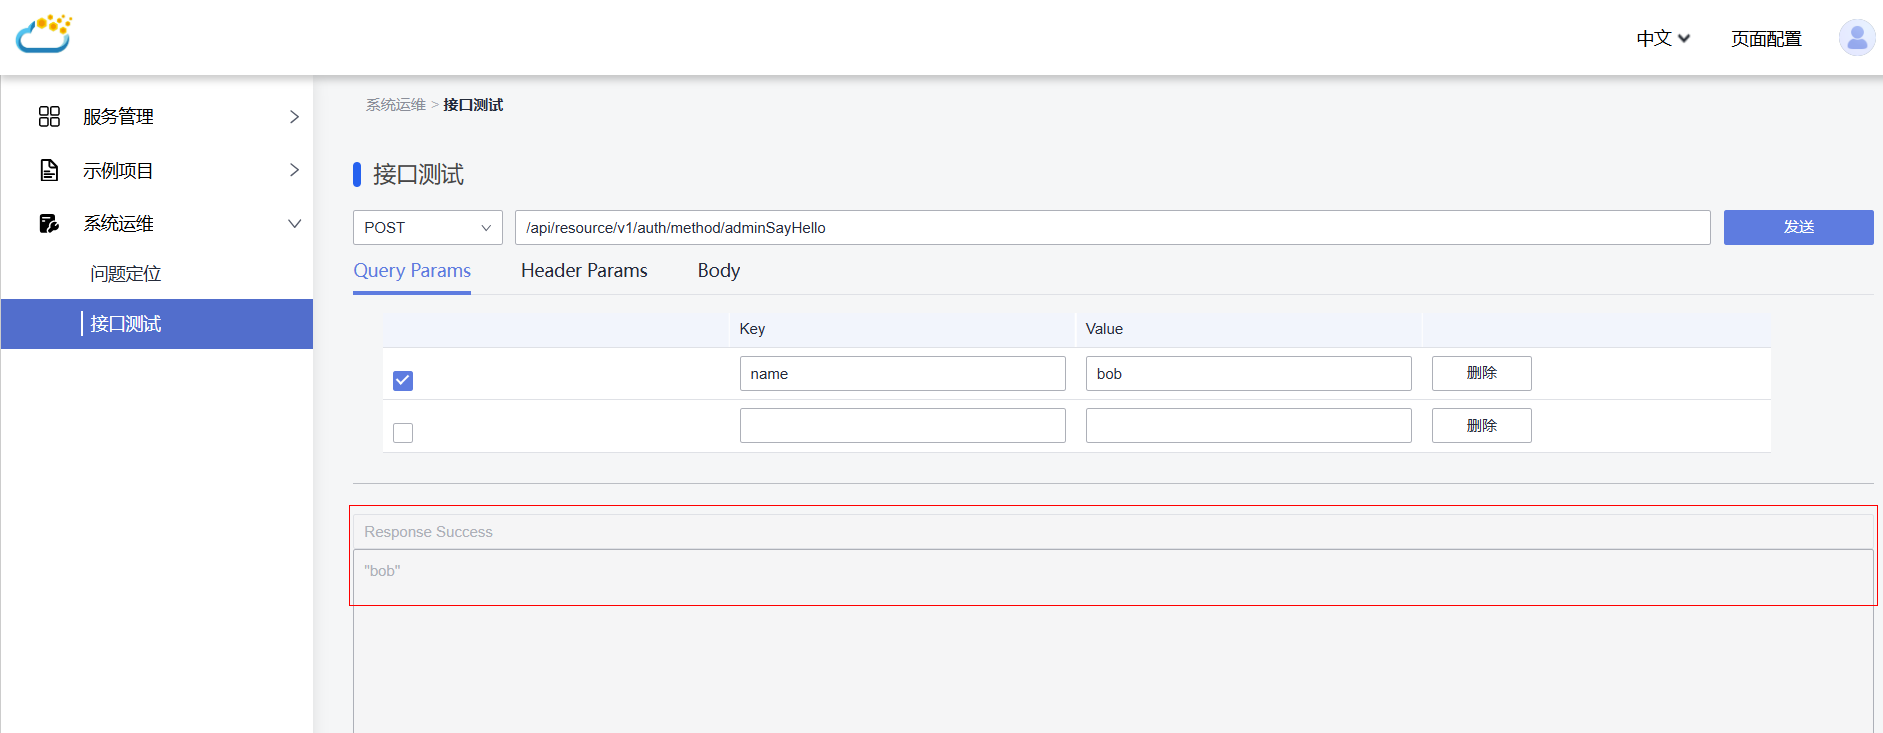Viewport: 1883px width, 733px height.
Task: Expand the 示例项目 menu chevron
Action: click(294, 170)
